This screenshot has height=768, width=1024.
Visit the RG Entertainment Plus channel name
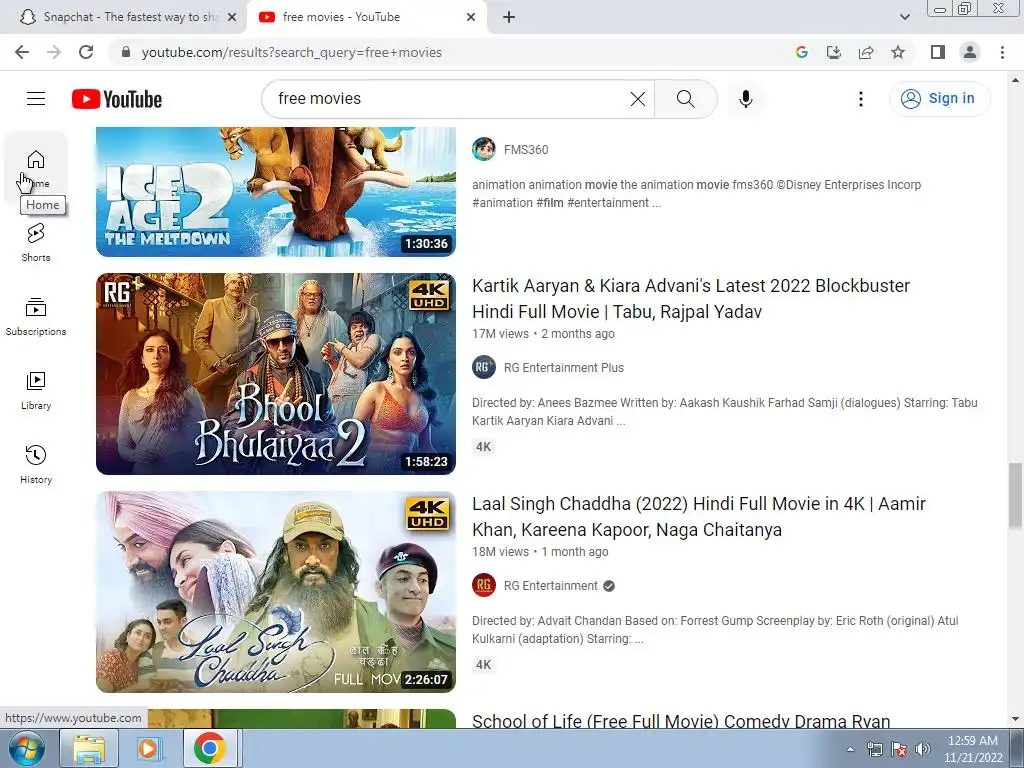pyautogui.click(x=564, y=368)
